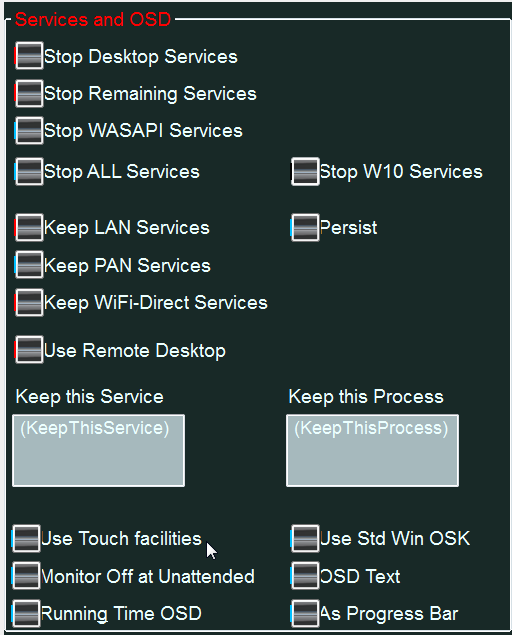Check Use Std Win OSK
This screenshot has height=635, width=512.
point(305,539)
